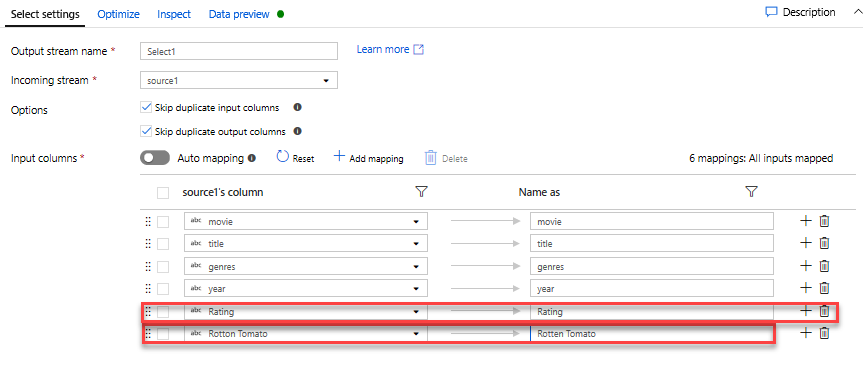Switch to the Inspect tab
863x385 pixels.
[x=174, y=14]
